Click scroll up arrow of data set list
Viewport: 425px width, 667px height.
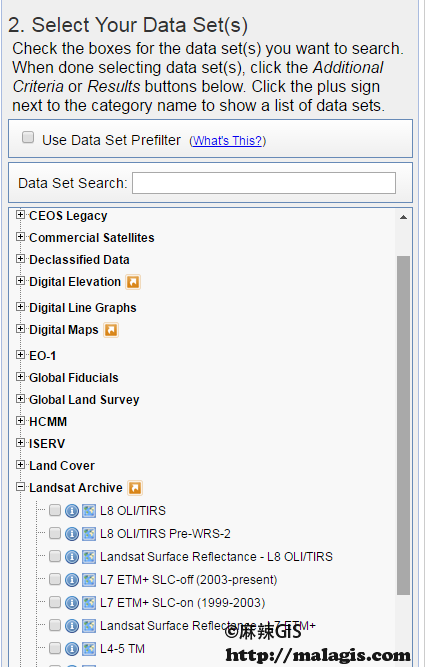point(403,217)
